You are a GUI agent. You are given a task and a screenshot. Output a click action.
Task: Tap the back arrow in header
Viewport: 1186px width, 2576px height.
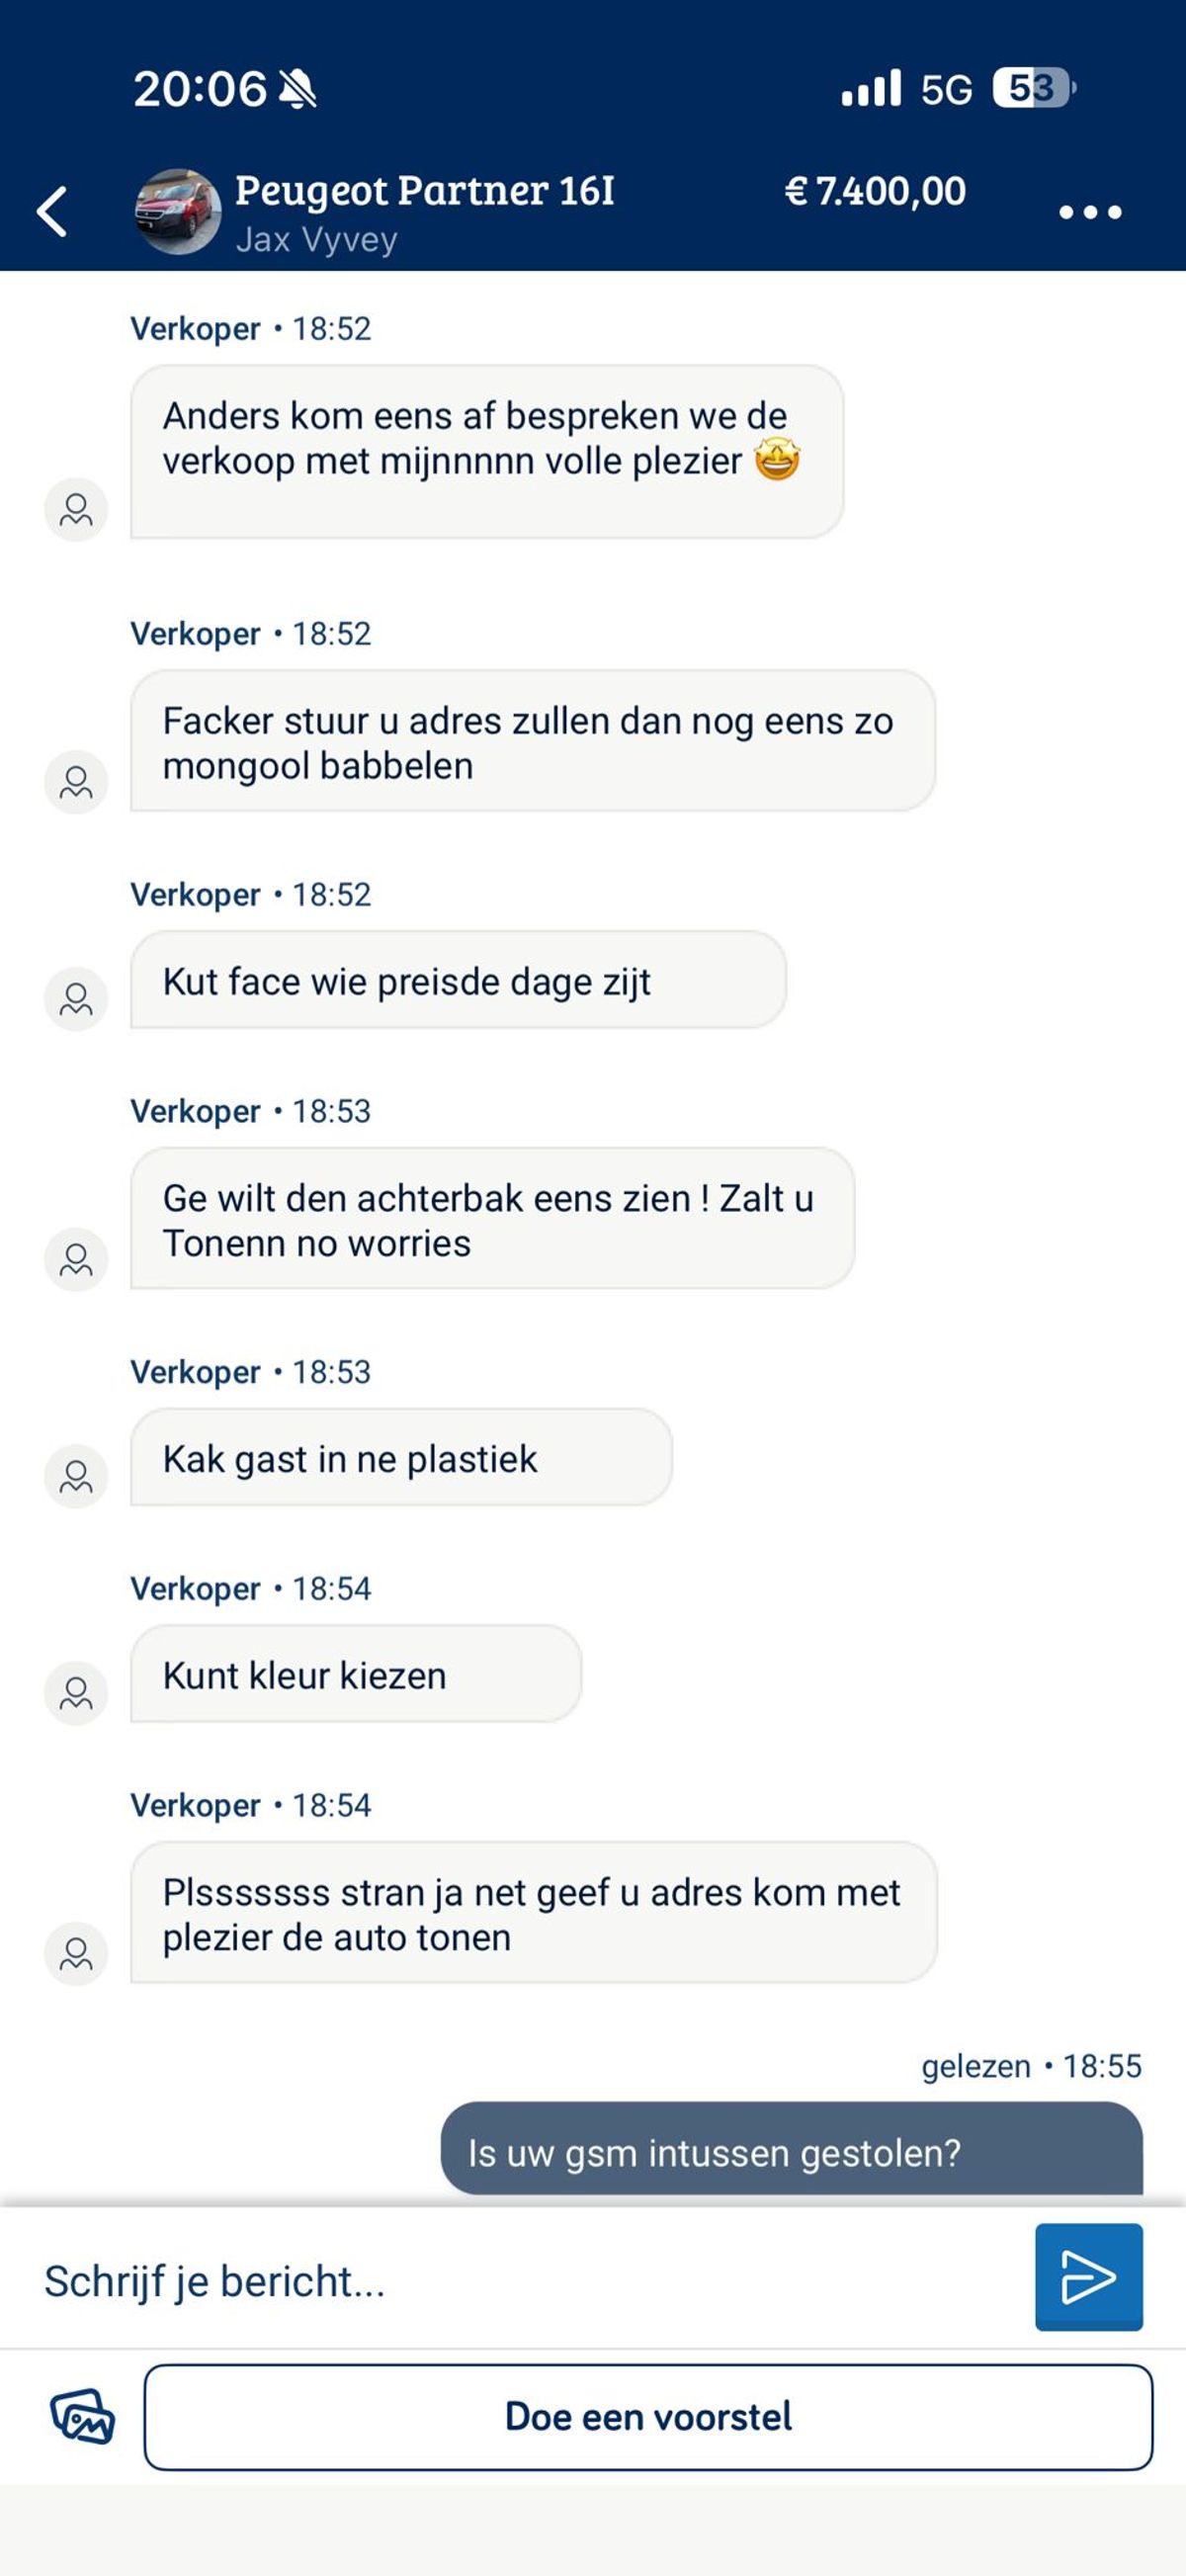53,212
